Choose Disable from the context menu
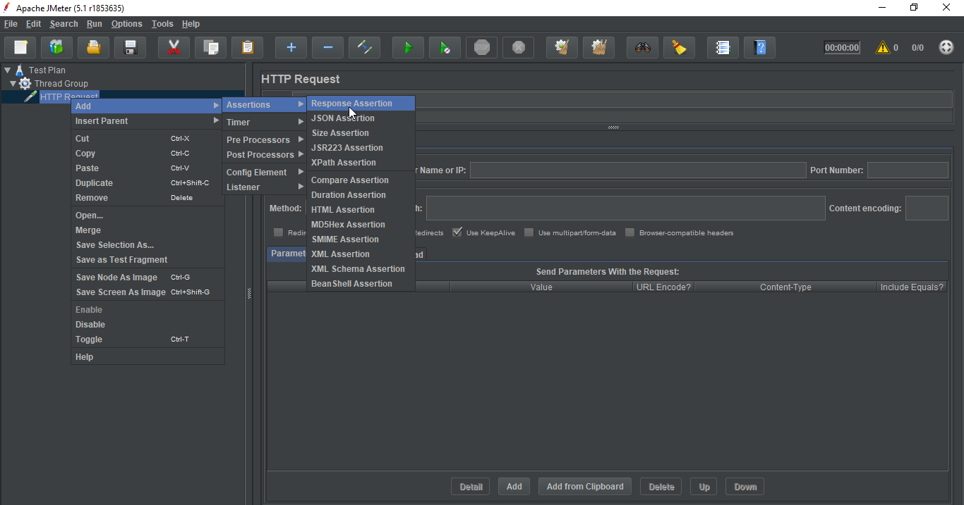The height and width of the screenshot is (505, 964). (x=147, y=324)
